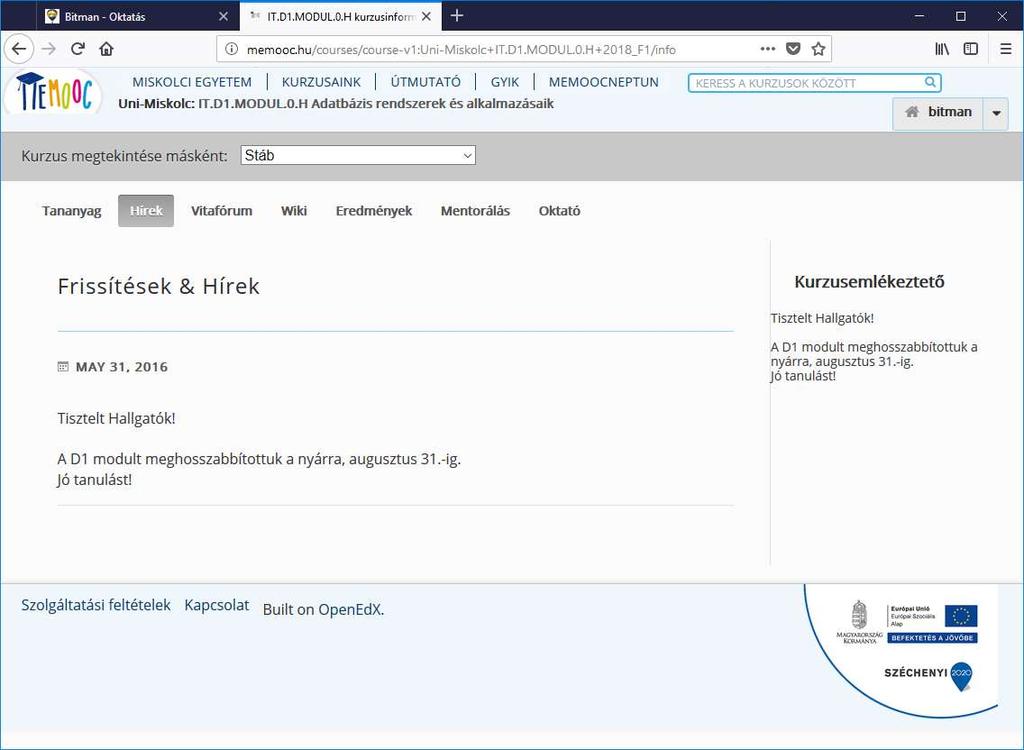This screenshot has height=750, width=1024.
Task: Maximize the Firefox window
Action: [961, 16]
